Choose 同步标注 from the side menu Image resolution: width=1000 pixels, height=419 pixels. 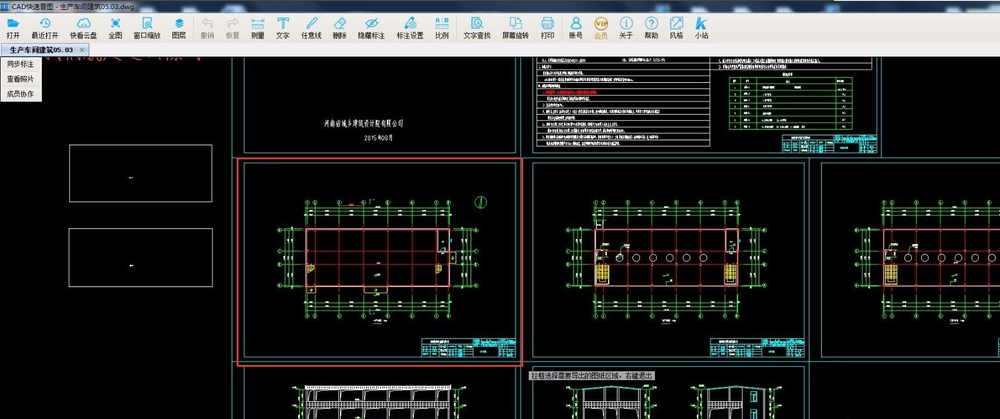[x=20, y=64]
